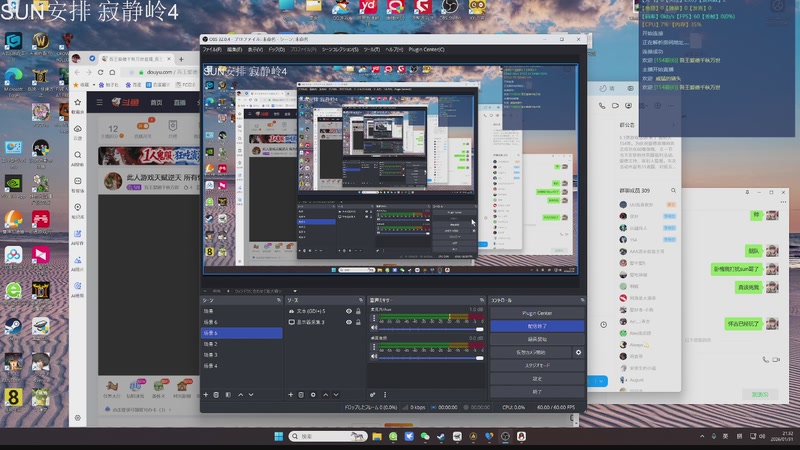800x450 pixels.
Task: Open OBS Studio icon on taskbar
Action: point(505,436)
